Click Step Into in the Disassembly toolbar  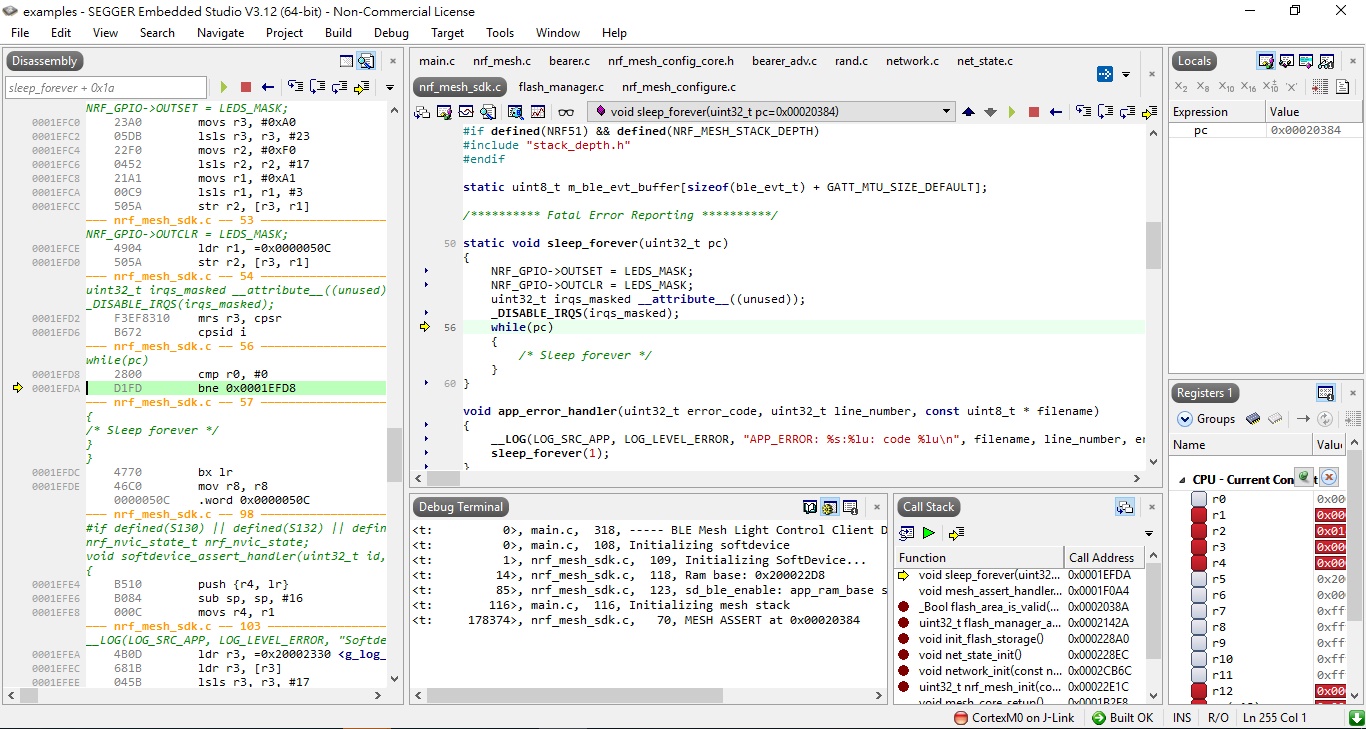(x=295, y=87)
